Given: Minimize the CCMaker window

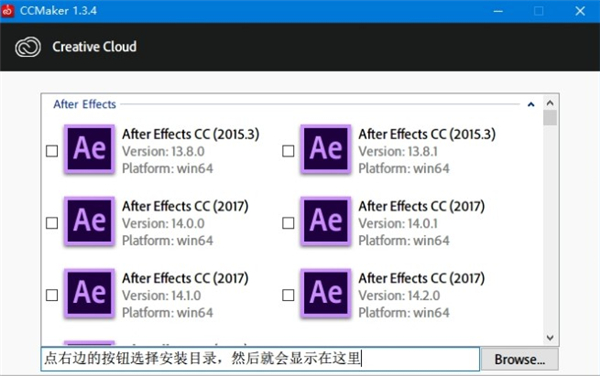Looking at the screenshot, I should pyautogui.click(x=498, y=11).
